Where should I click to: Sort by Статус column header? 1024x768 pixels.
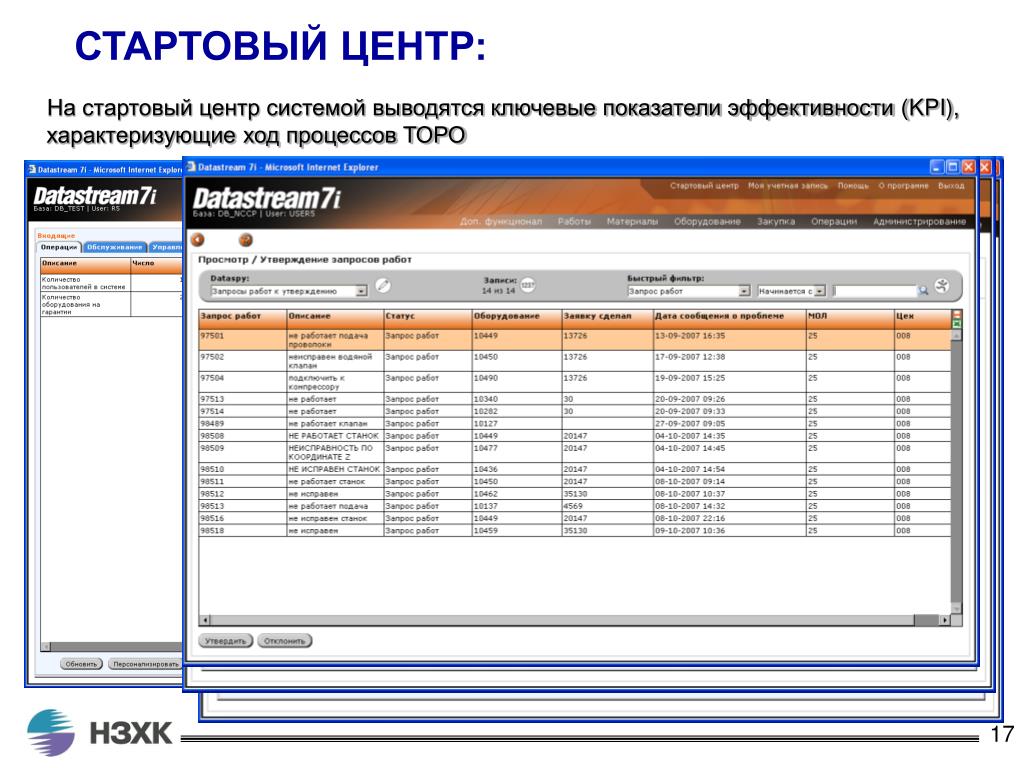pos(428,317)
